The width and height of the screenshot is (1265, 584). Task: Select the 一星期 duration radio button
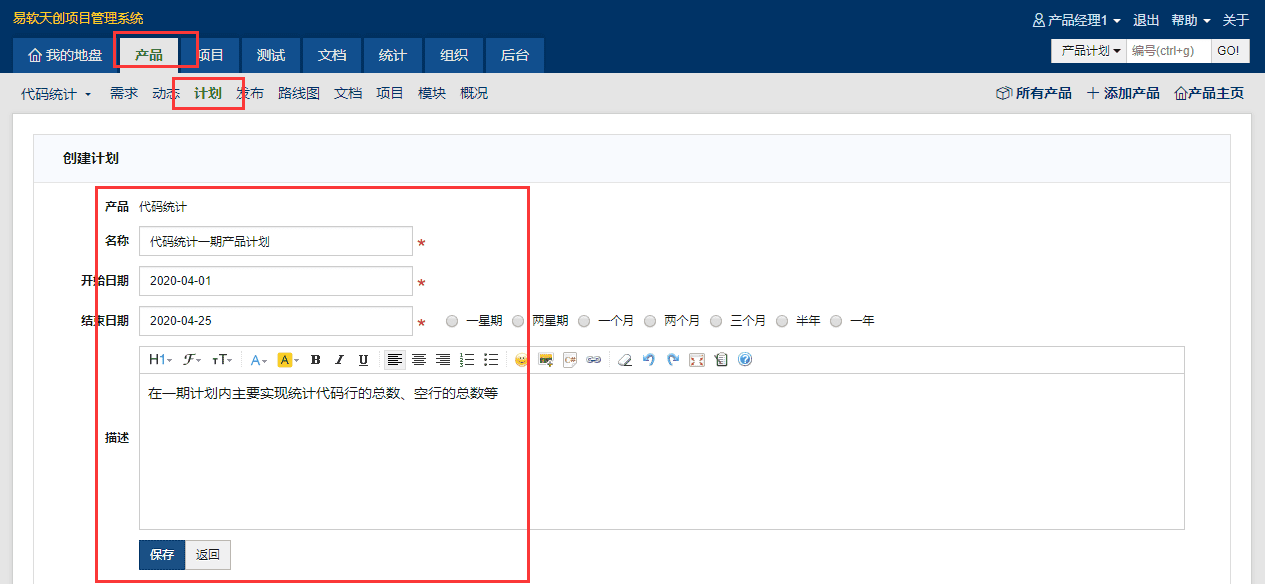click(x=452, y=321)
